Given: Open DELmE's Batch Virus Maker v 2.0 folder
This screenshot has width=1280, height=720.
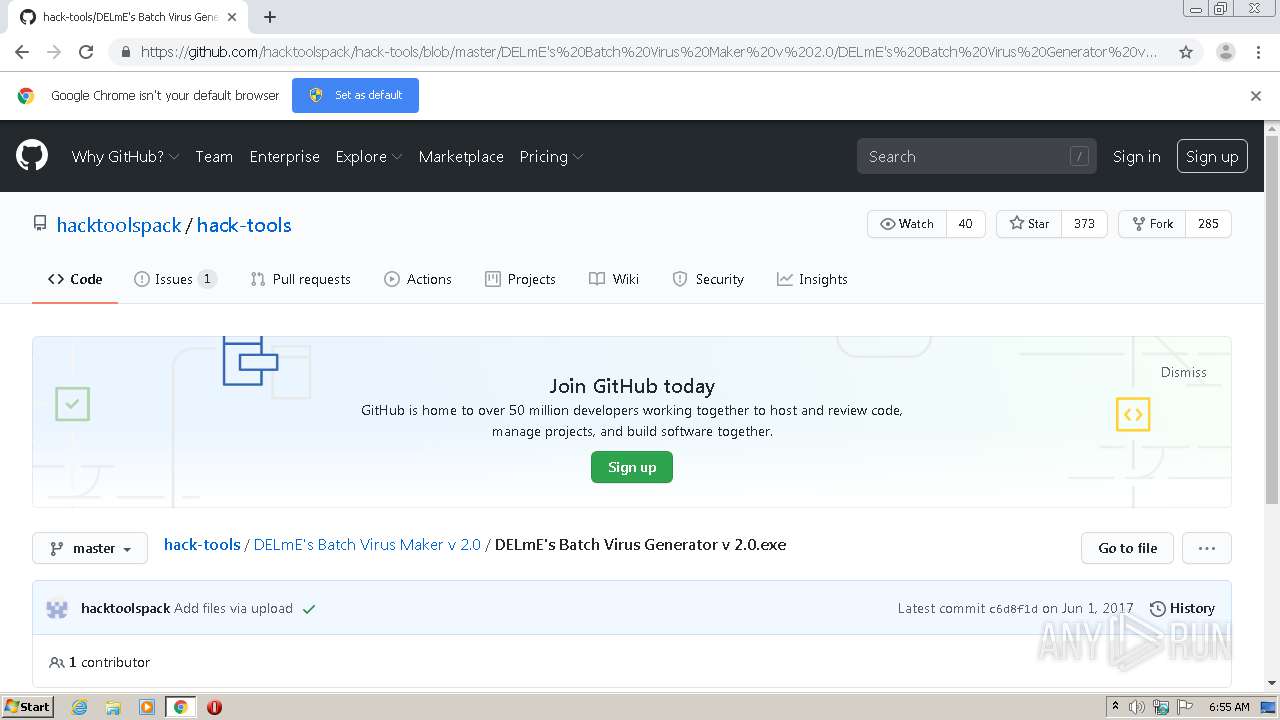Looking at the screenshot, I should [367, 545].
